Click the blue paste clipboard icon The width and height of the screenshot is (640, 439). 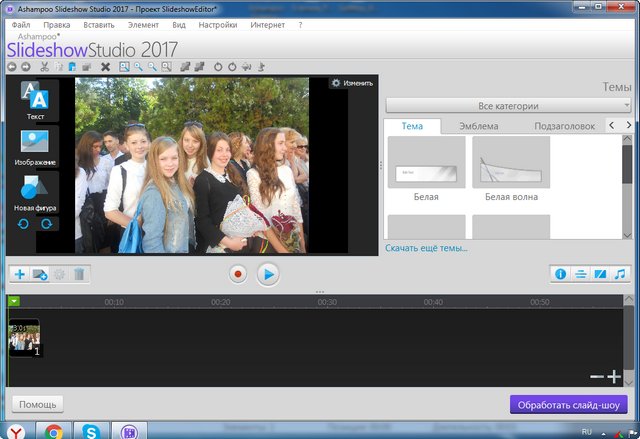coord(72,67)
